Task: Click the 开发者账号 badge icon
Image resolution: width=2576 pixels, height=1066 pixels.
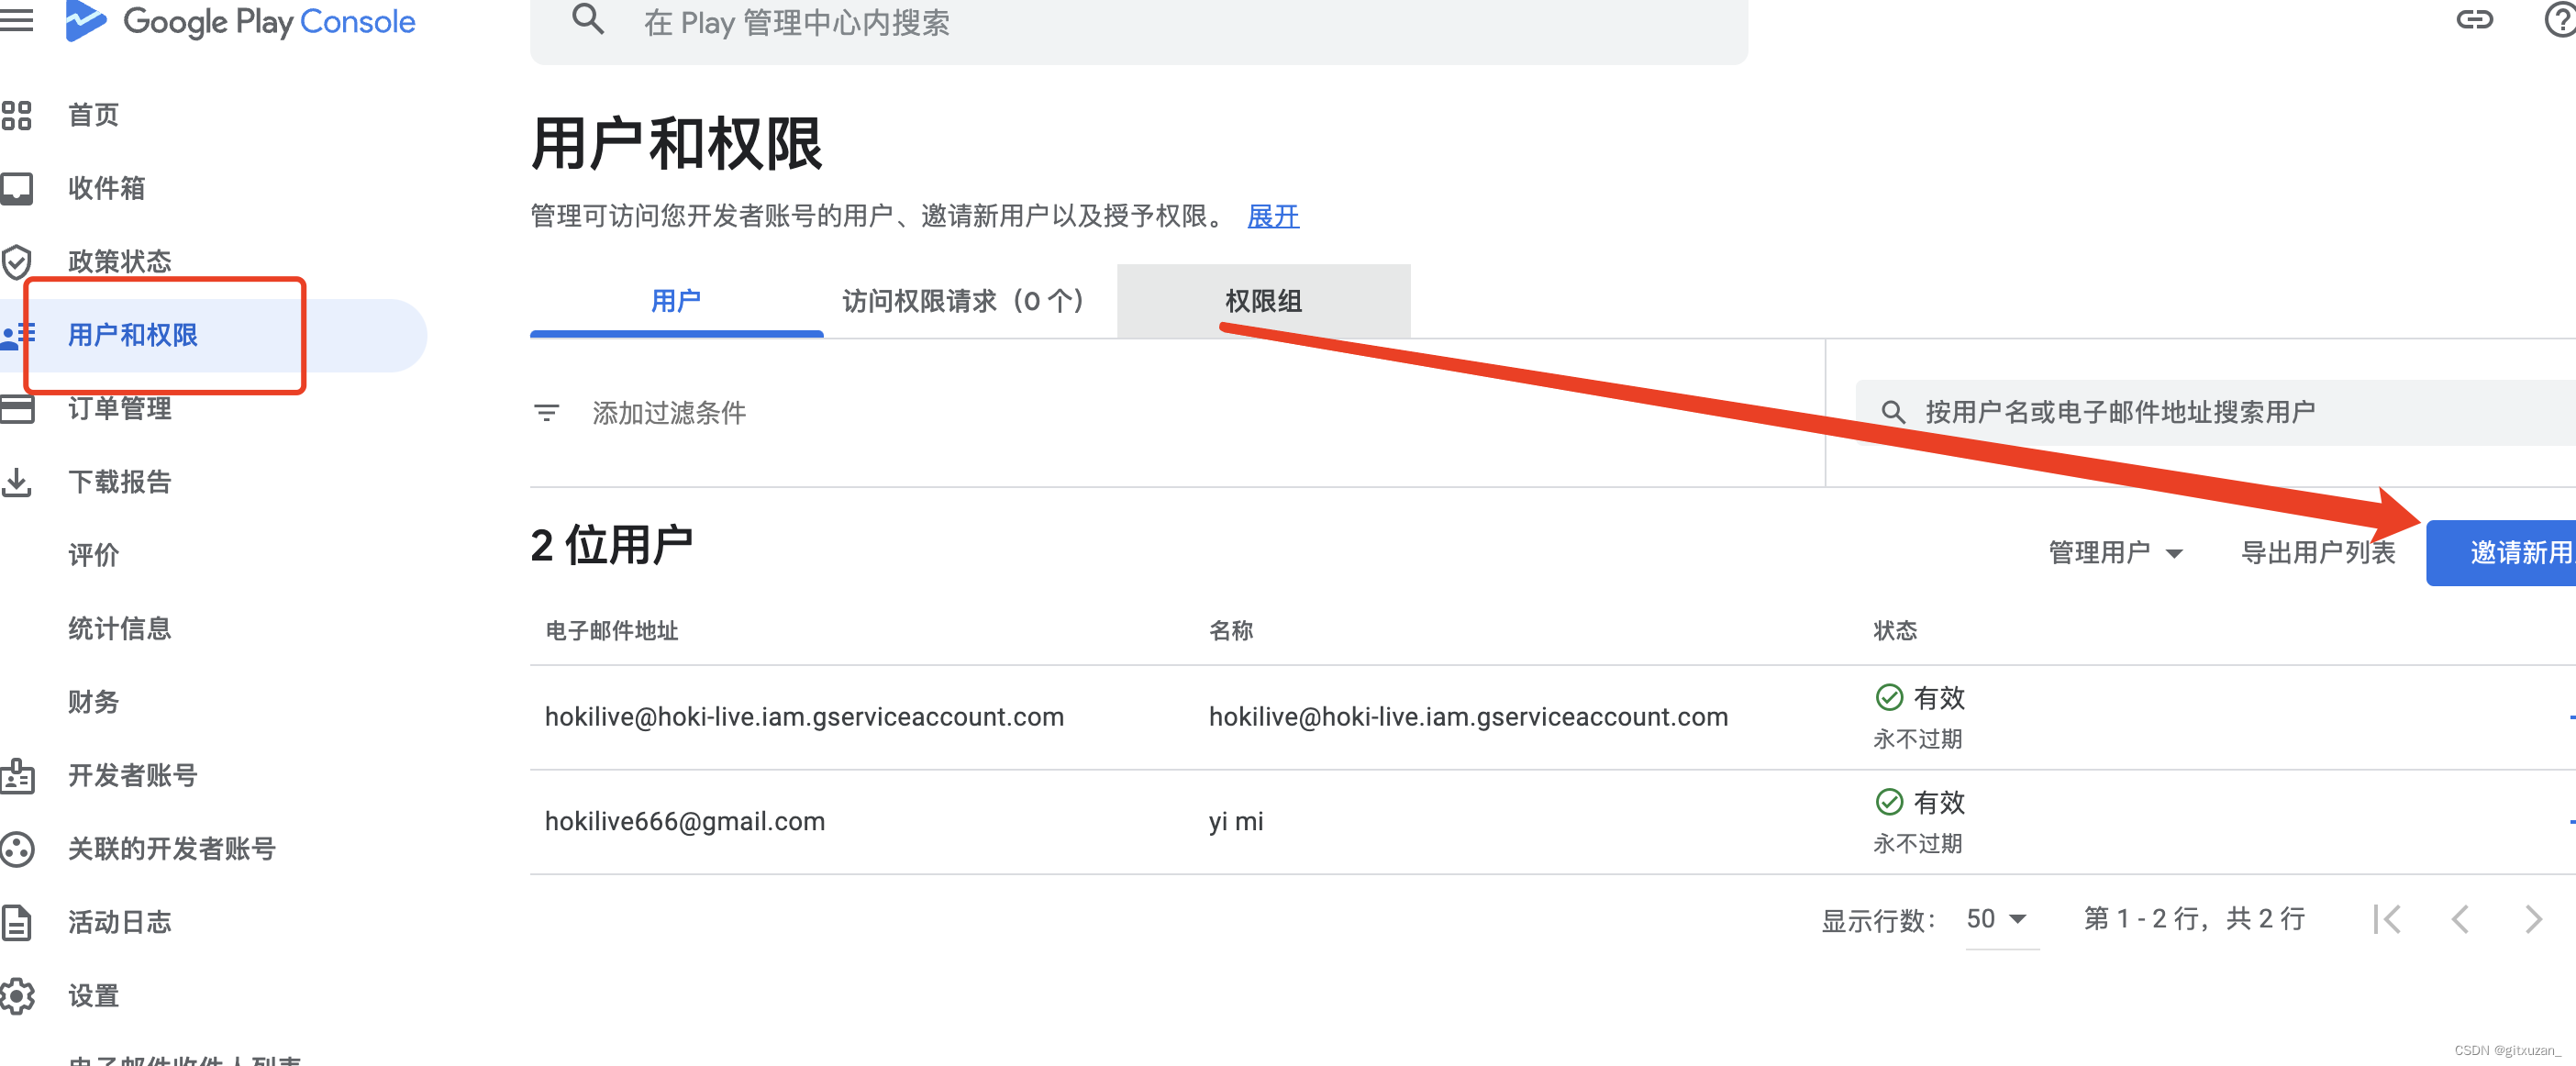Action: click(x=17, y=775)
